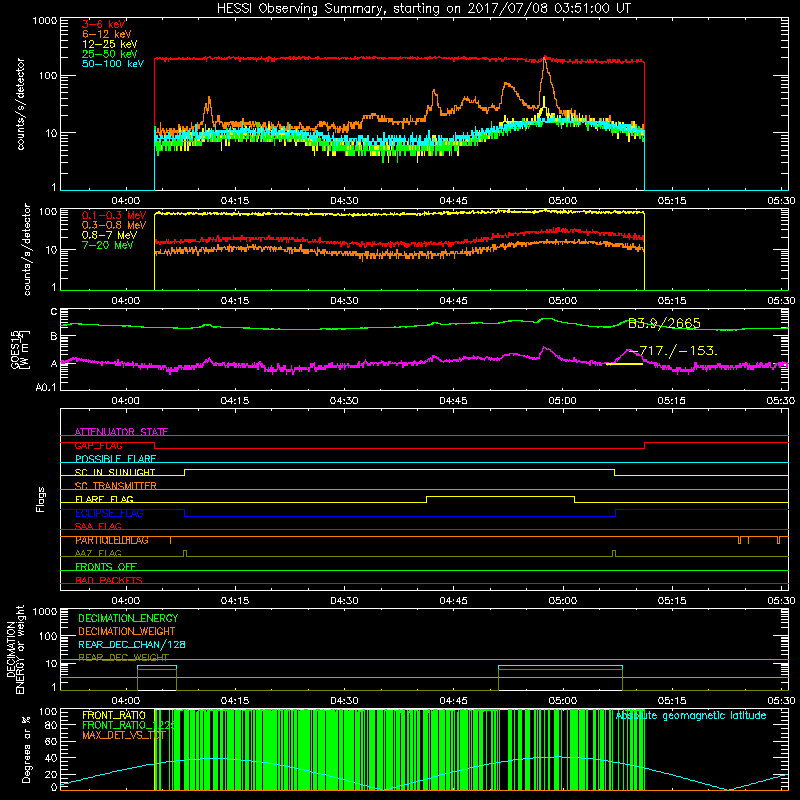
Task: Click the -717./-153. position annotation
Action: coord(673,351)
